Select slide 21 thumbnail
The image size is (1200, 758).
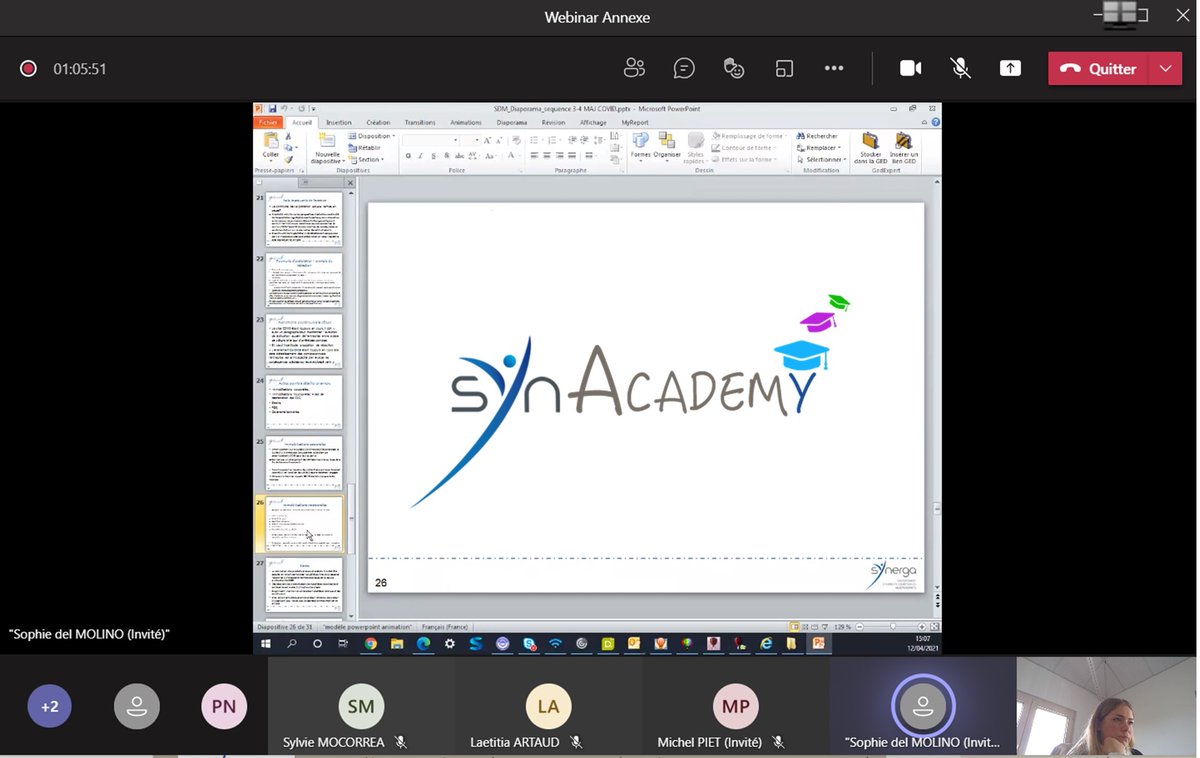tap(304, 219)
